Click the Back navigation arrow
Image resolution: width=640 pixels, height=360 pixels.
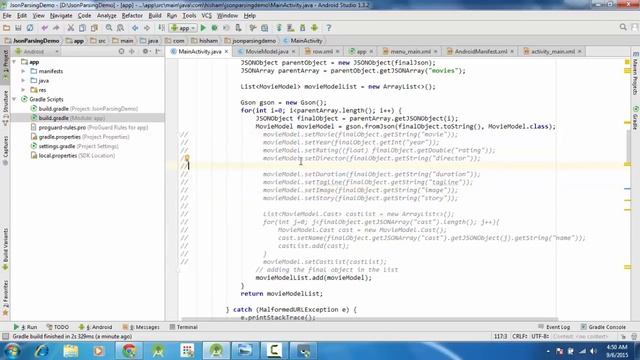tap(135, 28)
